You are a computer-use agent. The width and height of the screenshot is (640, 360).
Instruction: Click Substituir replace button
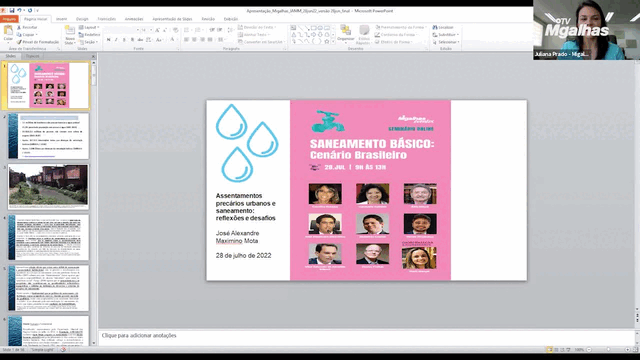tap(446, 35)
